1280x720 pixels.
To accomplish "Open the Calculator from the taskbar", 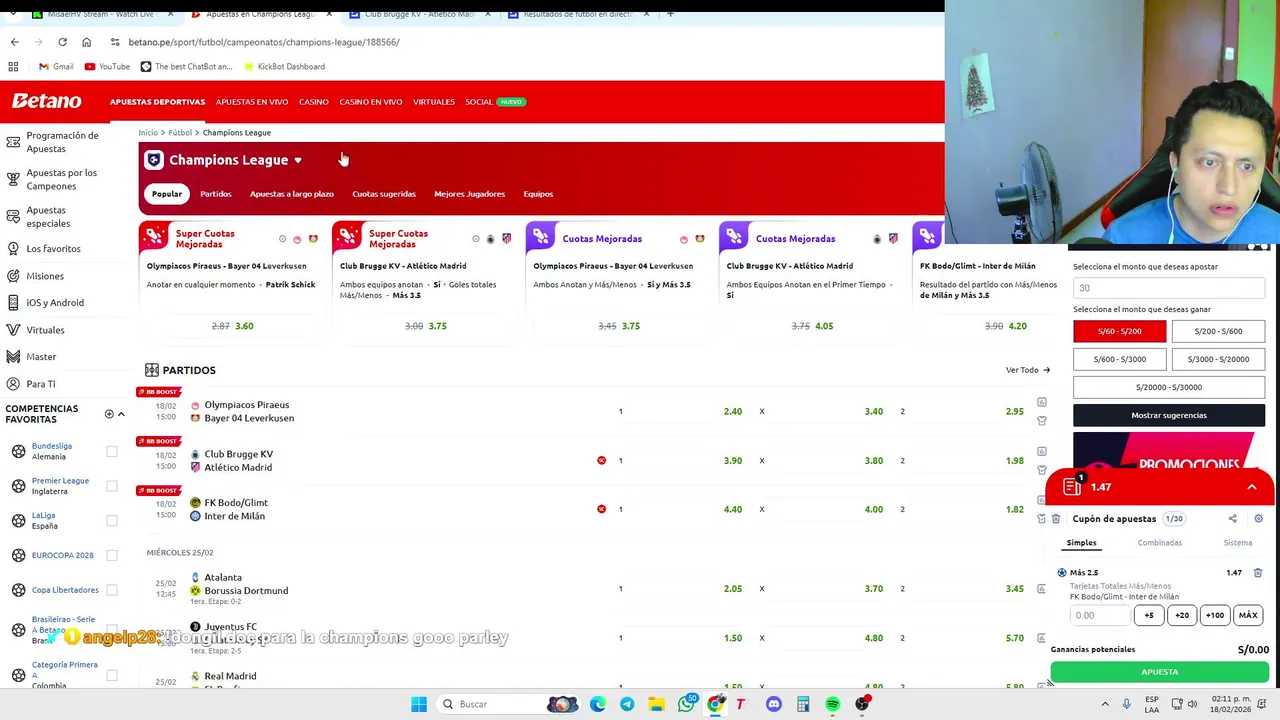I will tap(803, 704).
